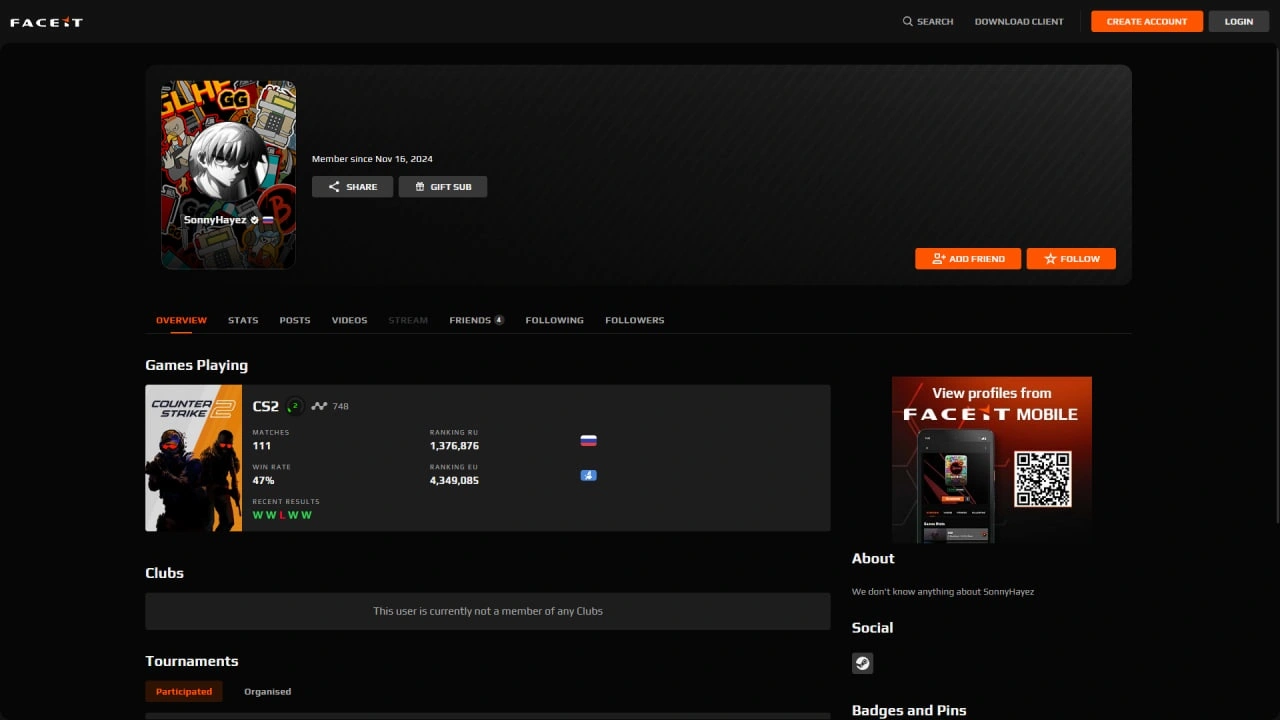
Task: Click the friends count badge showing 4
Action: coord(499,320)
